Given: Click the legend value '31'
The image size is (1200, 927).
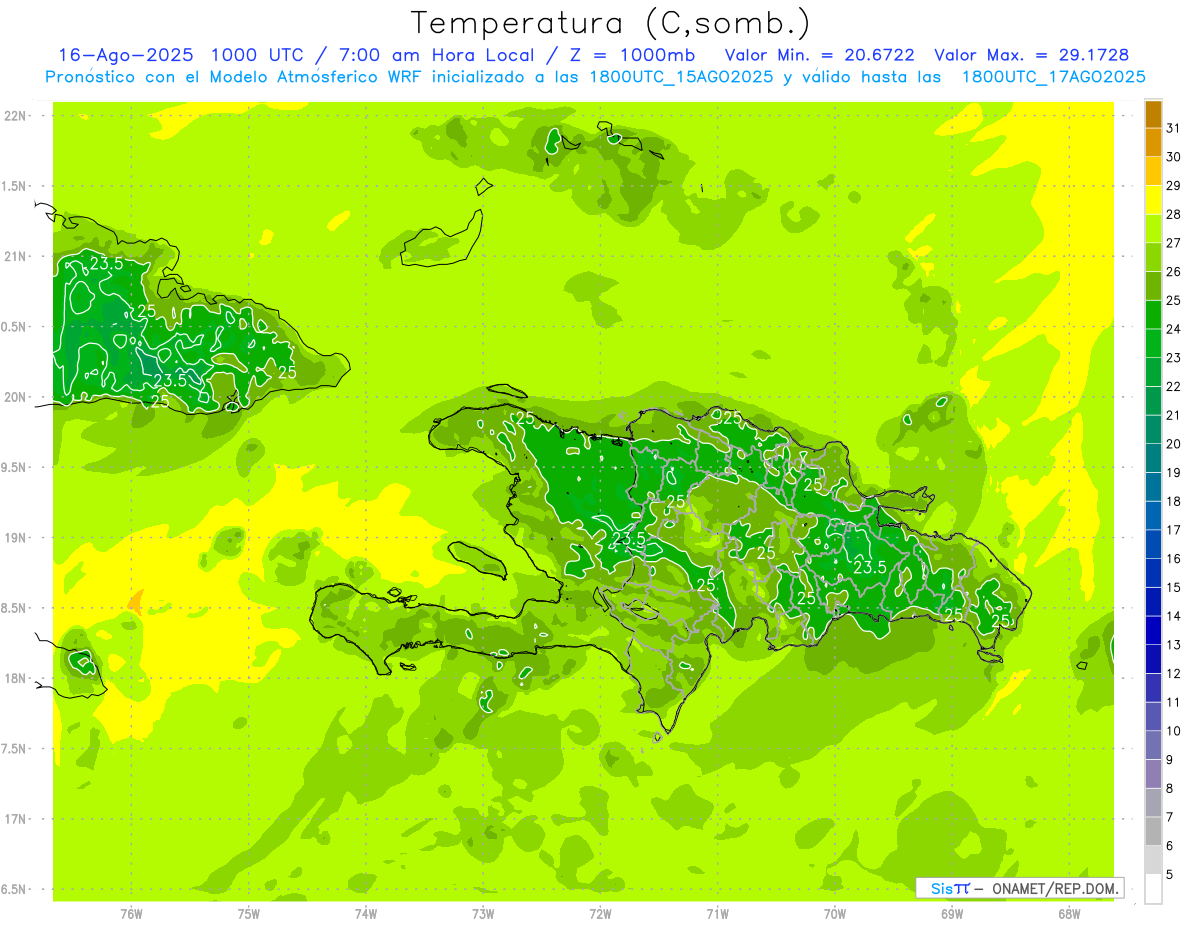Looking at the screenshot, I should (1173, 128).
